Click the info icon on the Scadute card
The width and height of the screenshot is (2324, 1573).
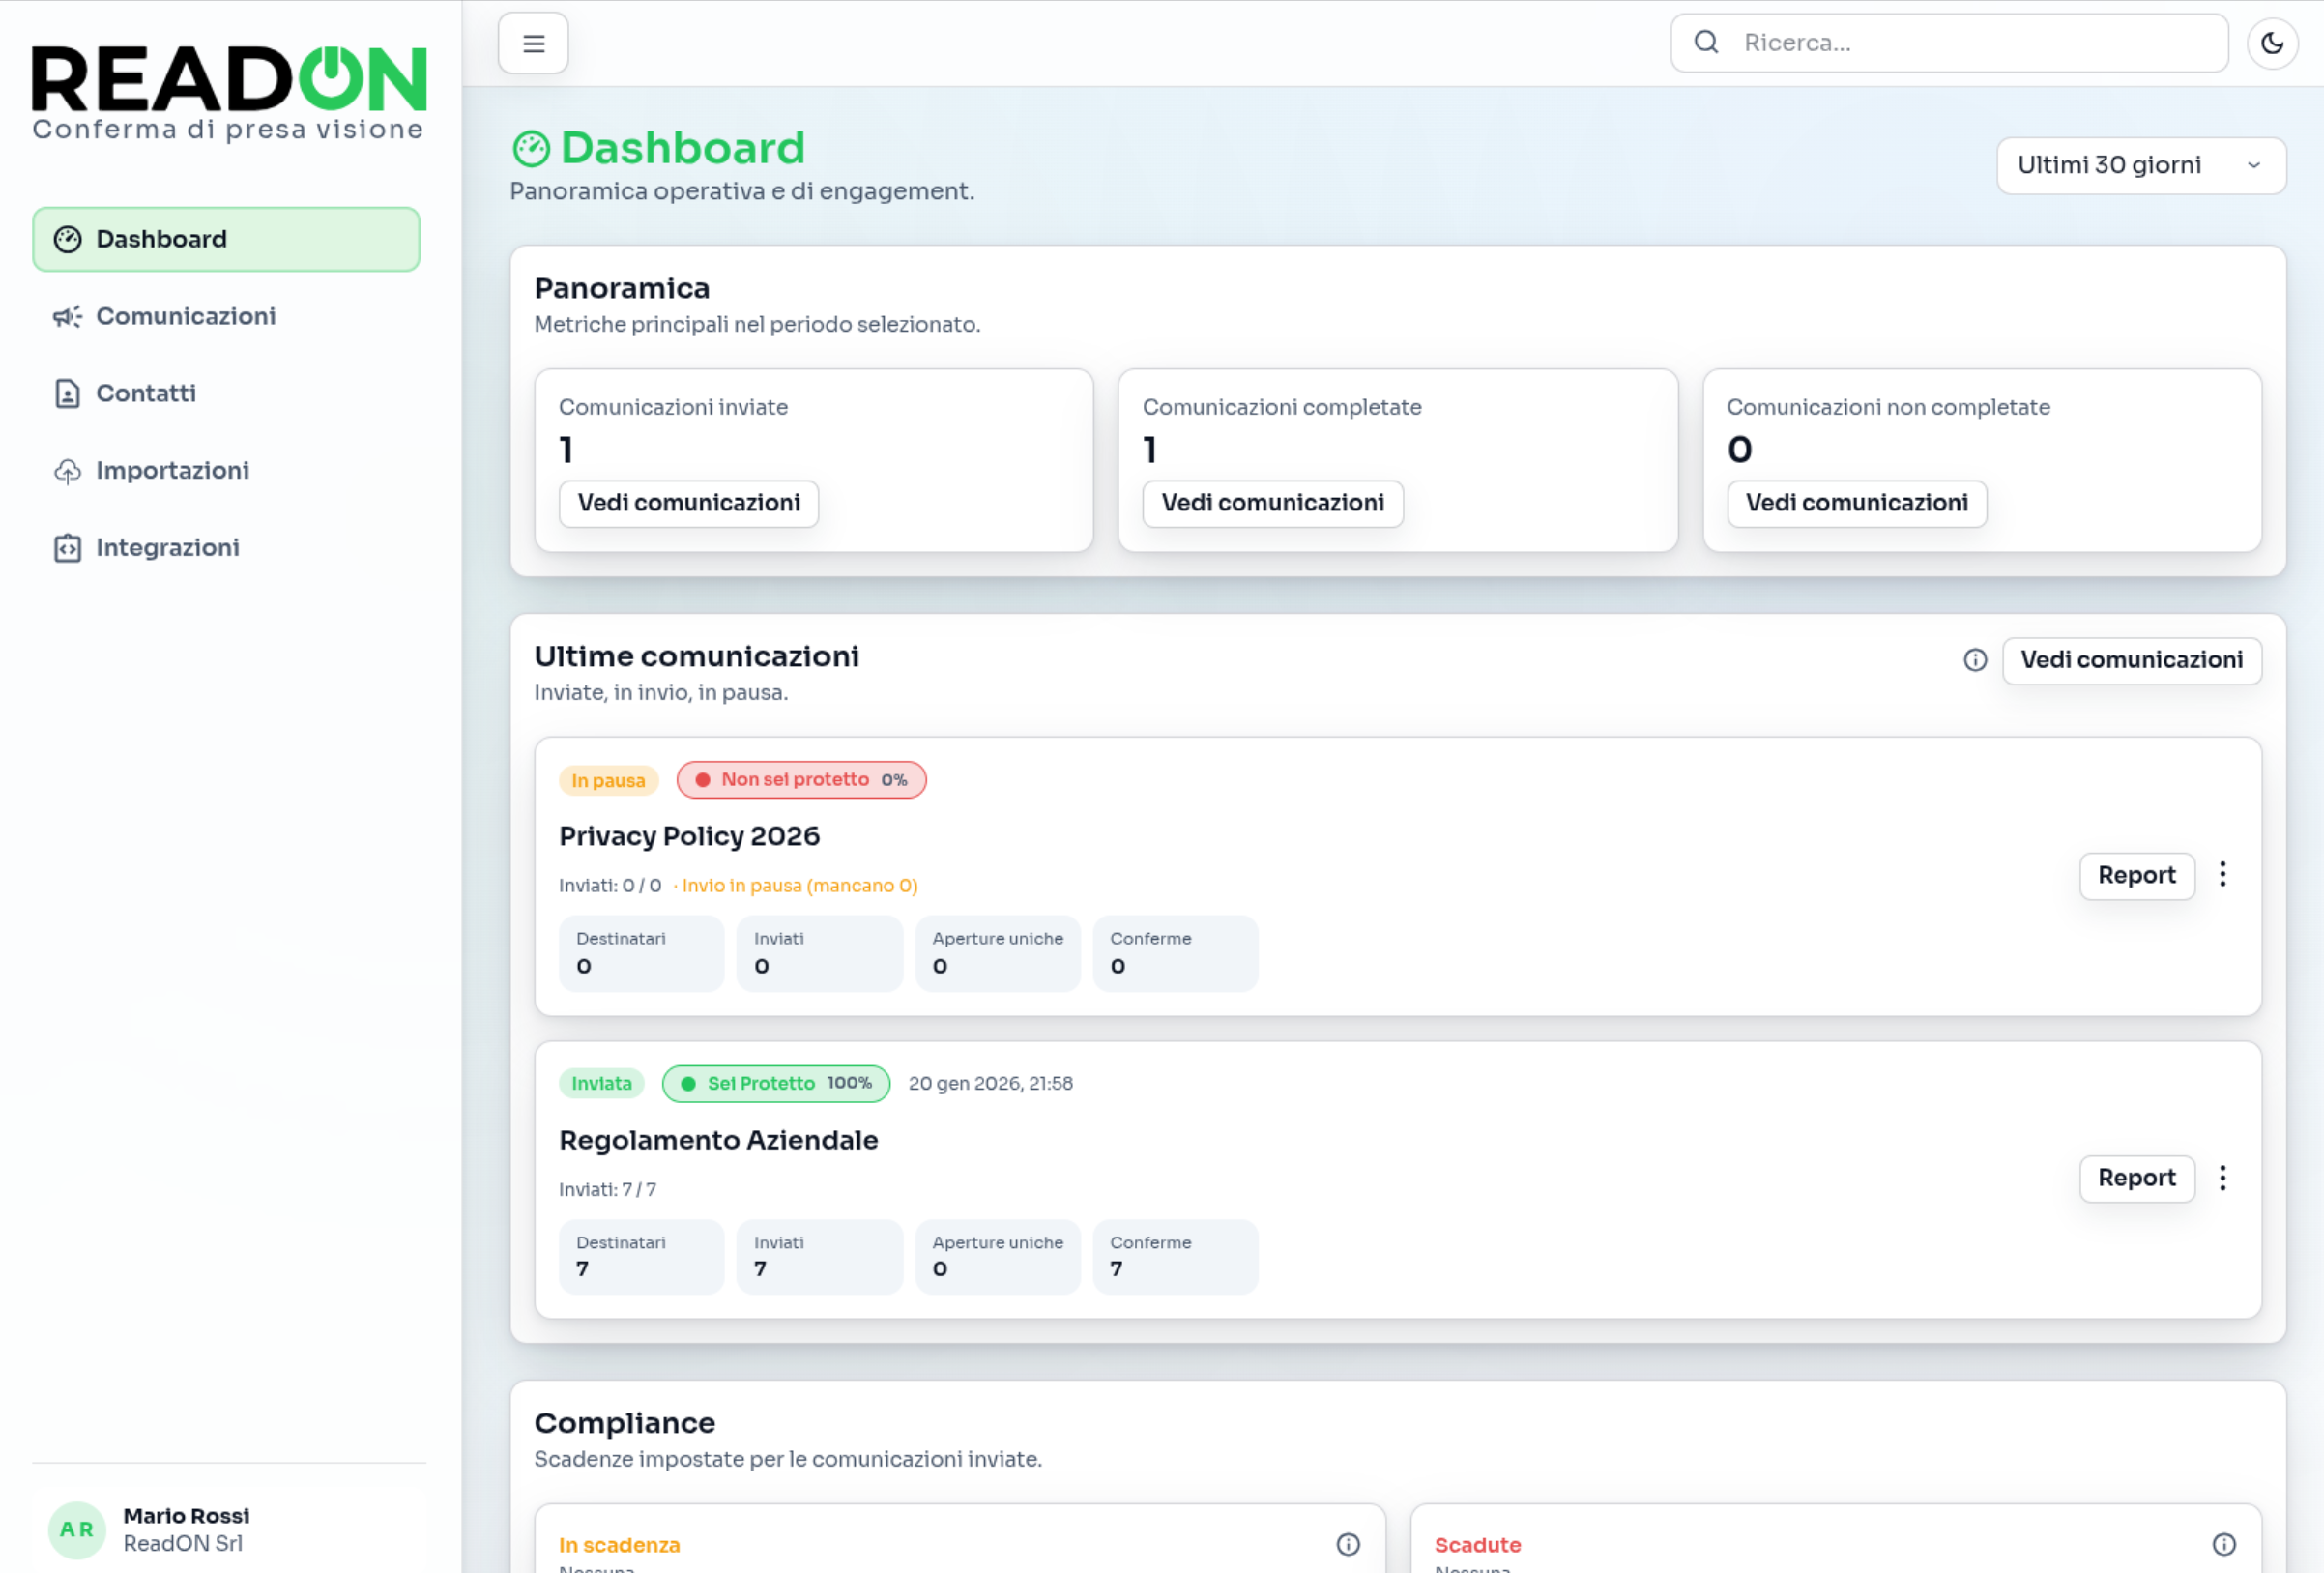coord(2225,1544)
